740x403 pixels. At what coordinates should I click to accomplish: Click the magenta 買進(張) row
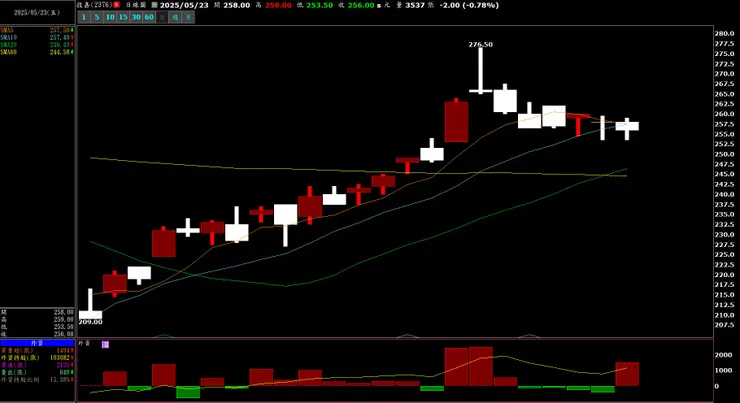tap(37, 365)
